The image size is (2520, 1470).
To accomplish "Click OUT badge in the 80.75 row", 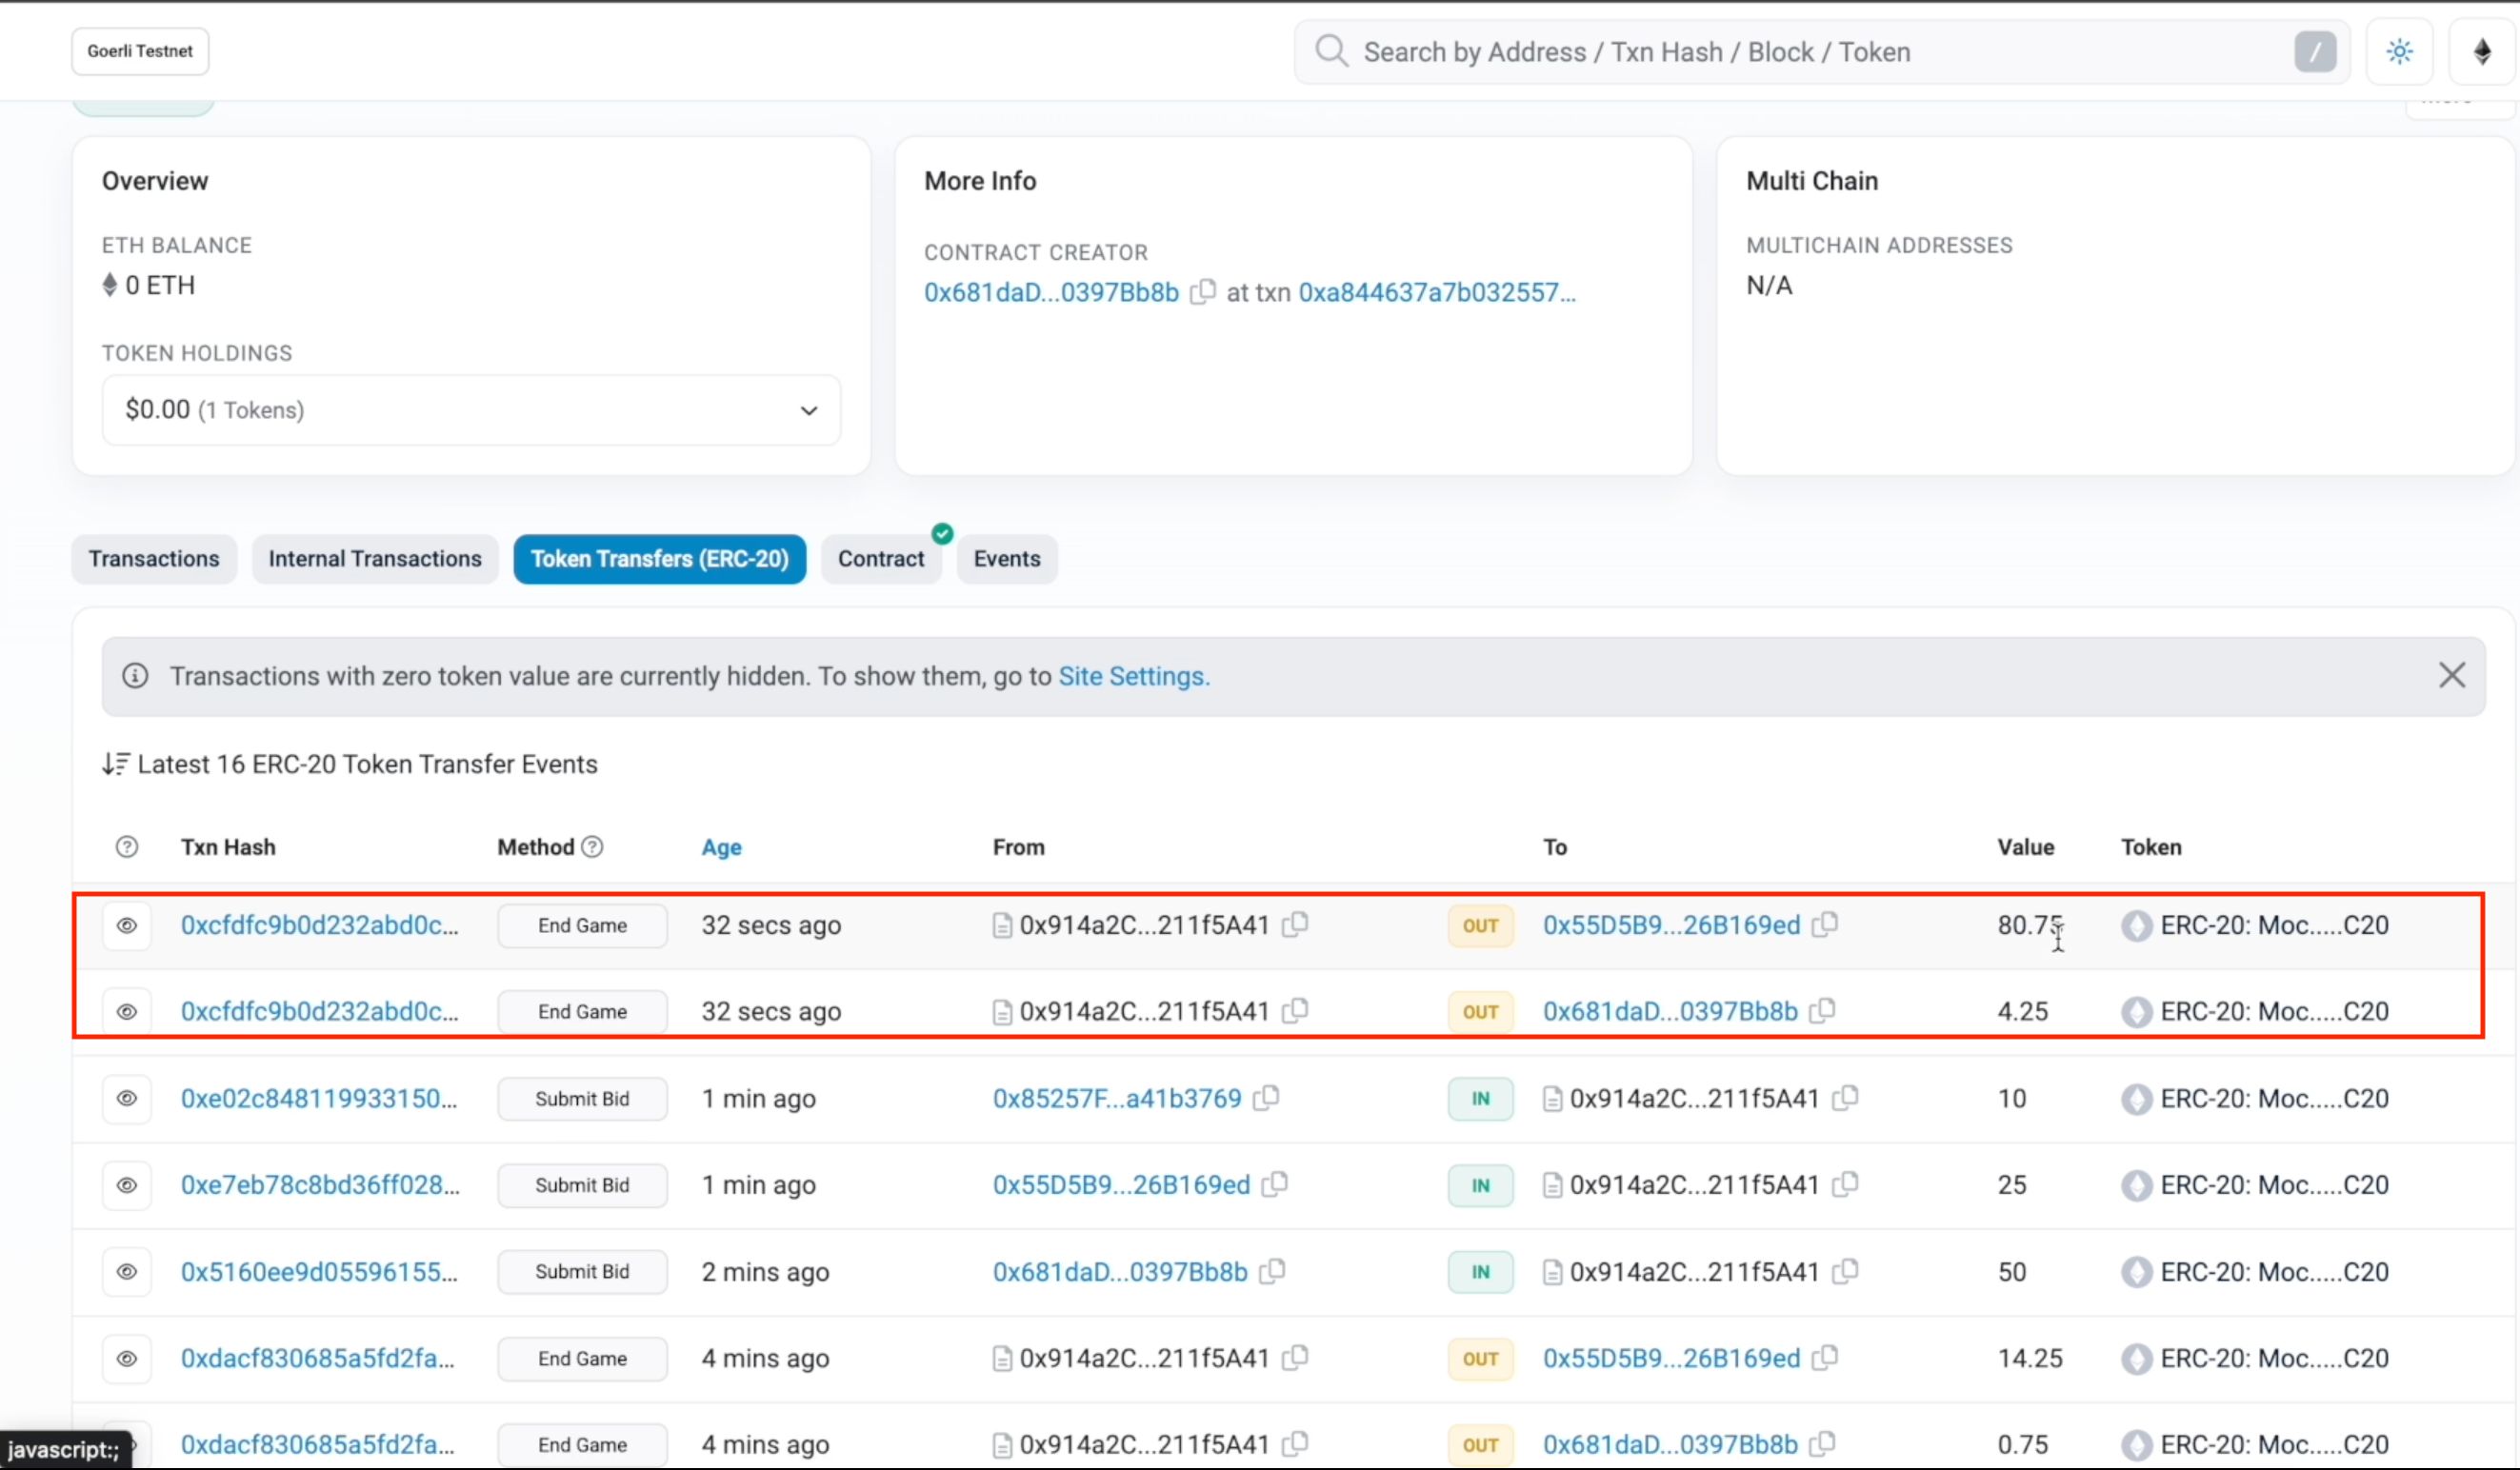I will pos(1480,925).
